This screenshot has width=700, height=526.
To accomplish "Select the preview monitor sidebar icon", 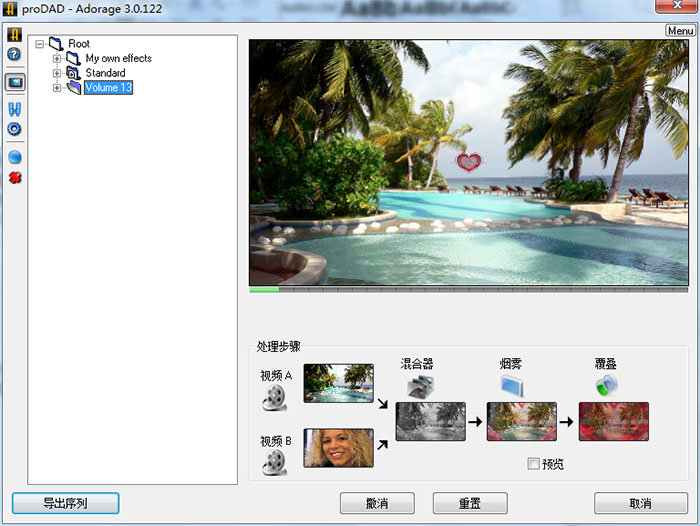I will click(x=15, y=82).
